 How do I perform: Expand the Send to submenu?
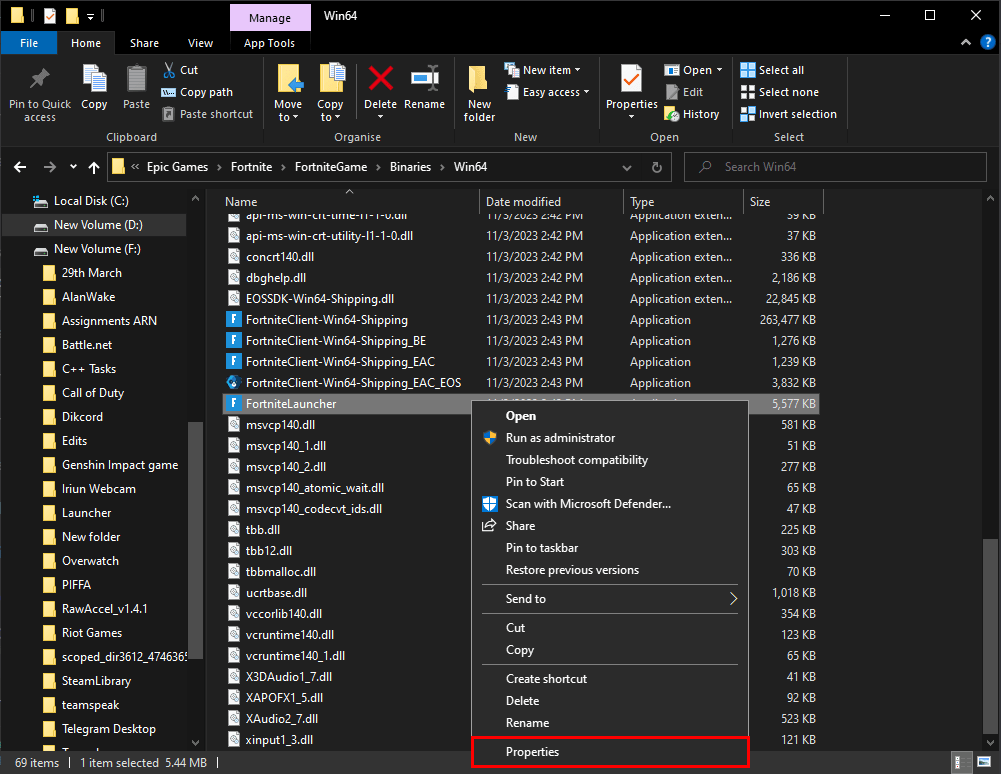point(609,598)
